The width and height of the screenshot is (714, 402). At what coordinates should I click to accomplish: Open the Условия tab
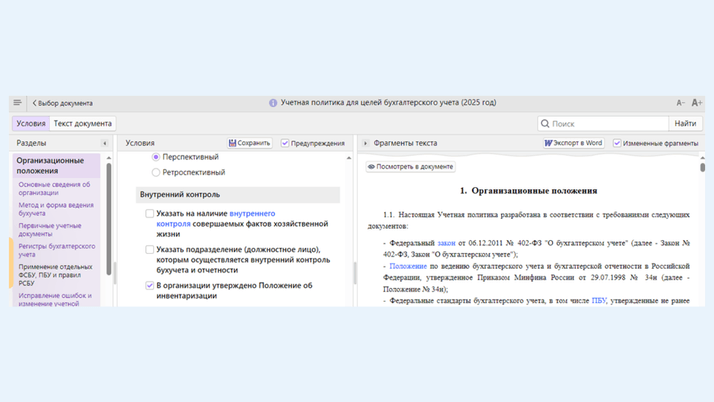(x=31, y=124)
